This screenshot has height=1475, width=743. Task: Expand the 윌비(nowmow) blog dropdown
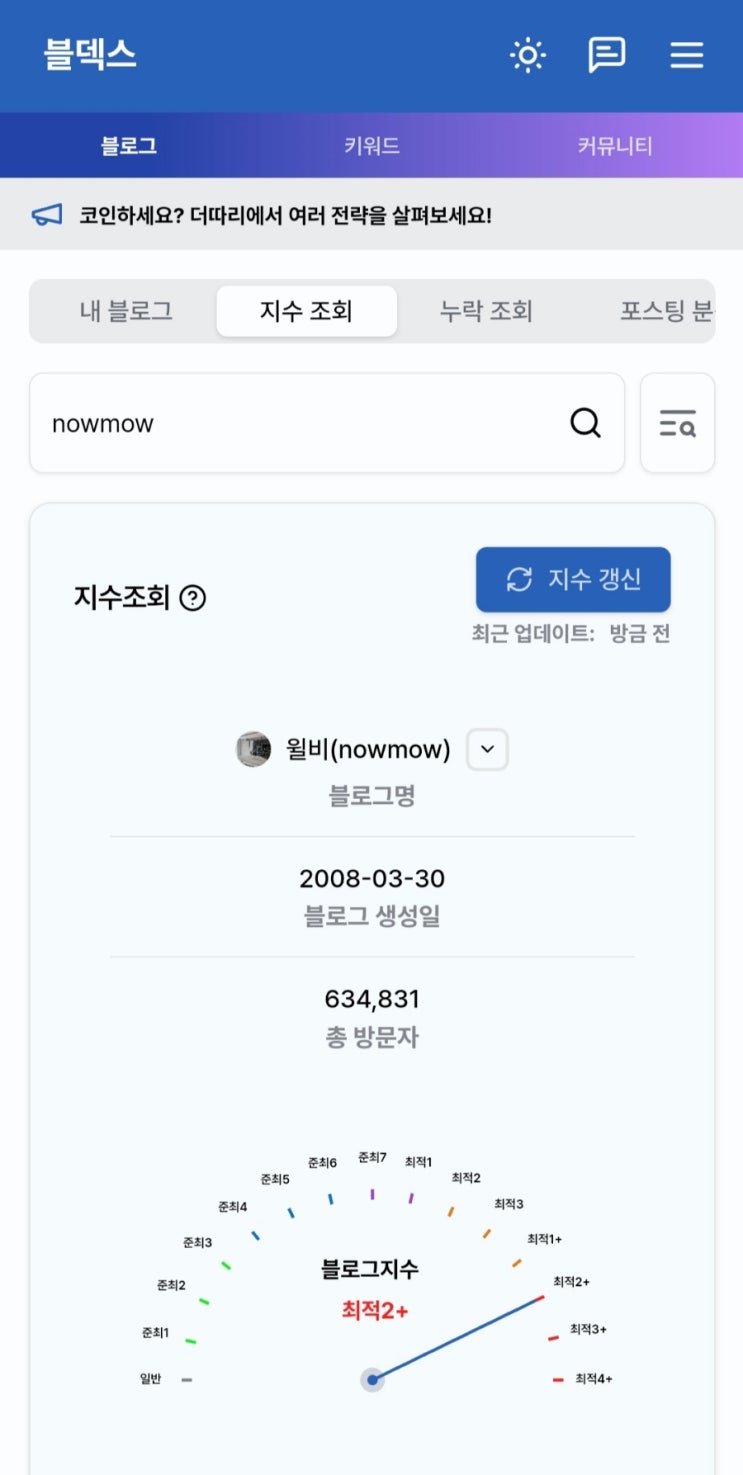pos(488,749)
